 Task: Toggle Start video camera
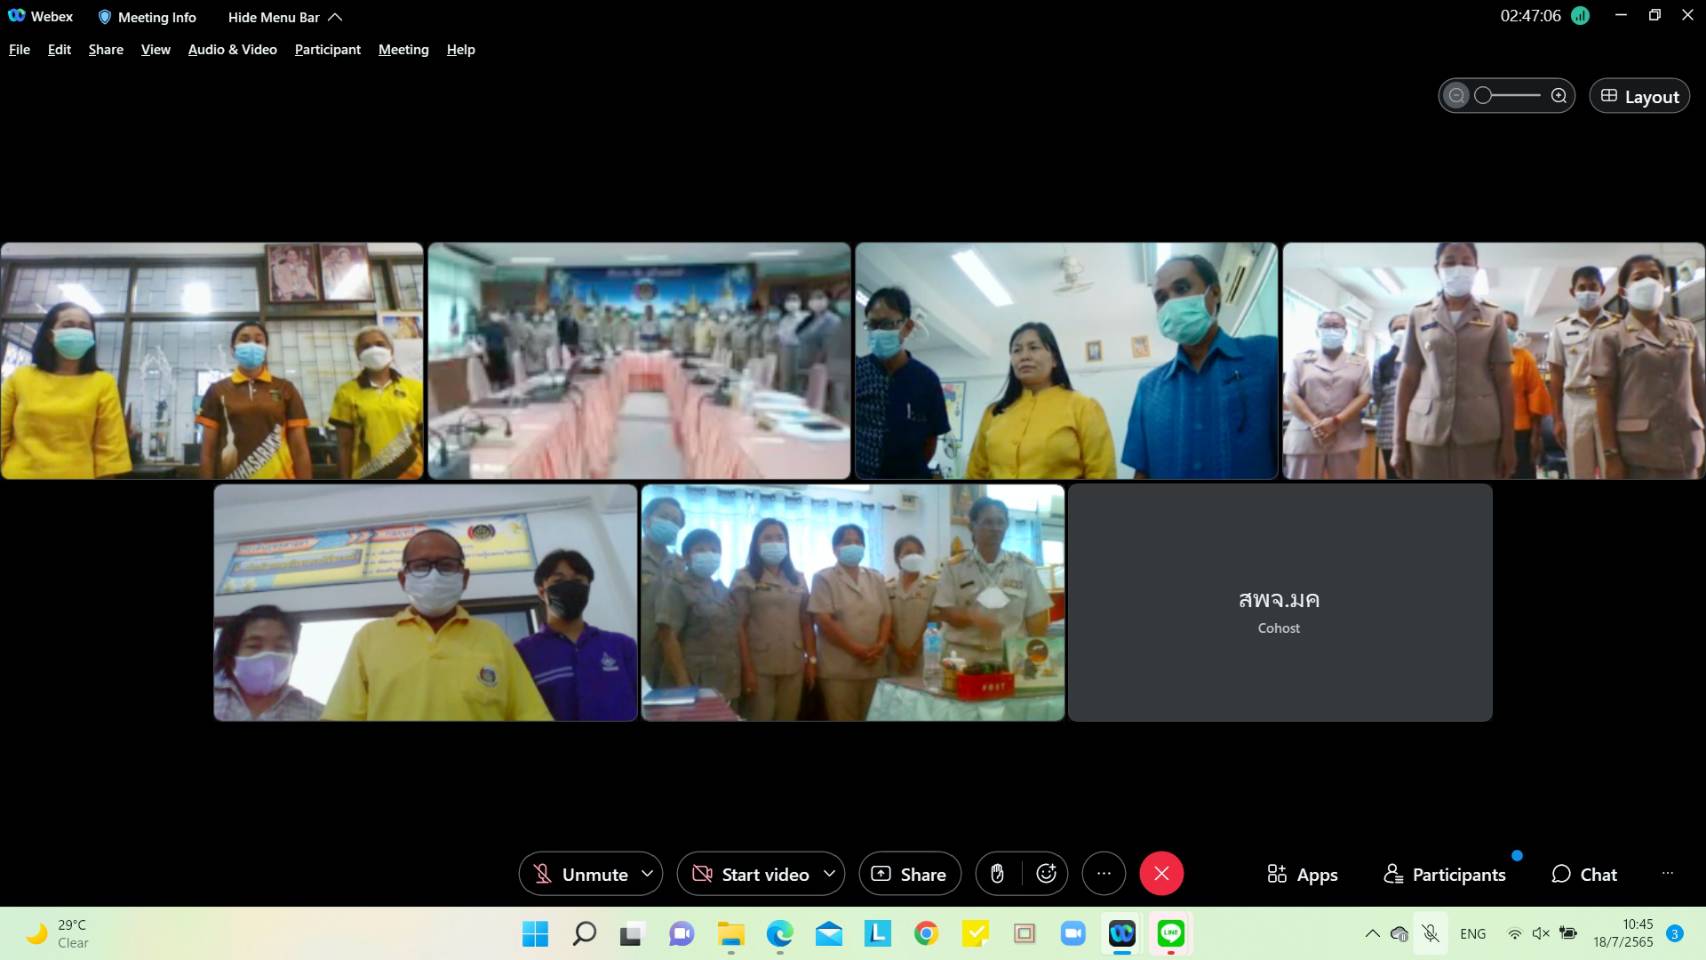coord(751,874)
